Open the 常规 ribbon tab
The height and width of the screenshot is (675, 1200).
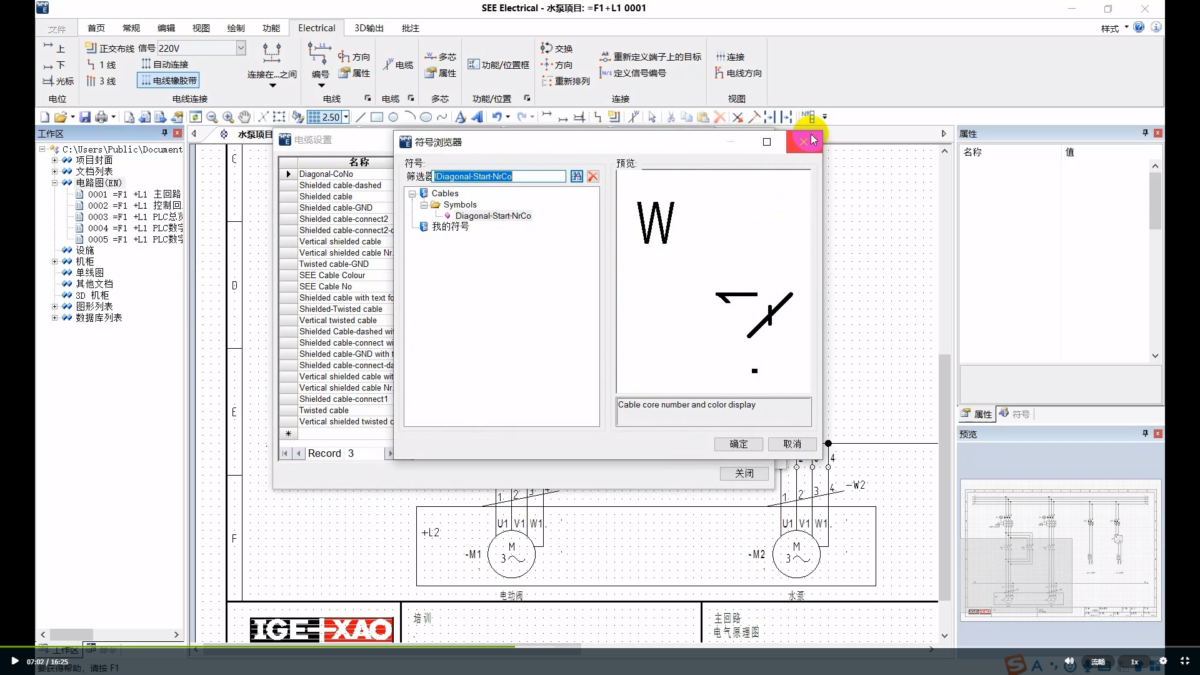click(131, 28)
